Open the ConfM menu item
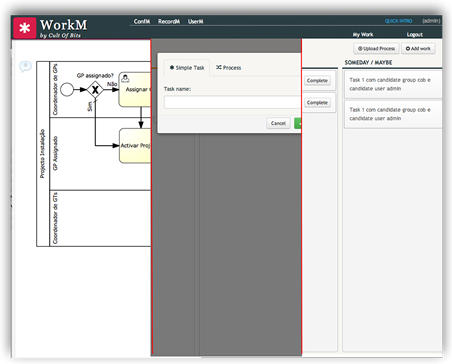Screen dimensions: 452x364 click(142, 21)
